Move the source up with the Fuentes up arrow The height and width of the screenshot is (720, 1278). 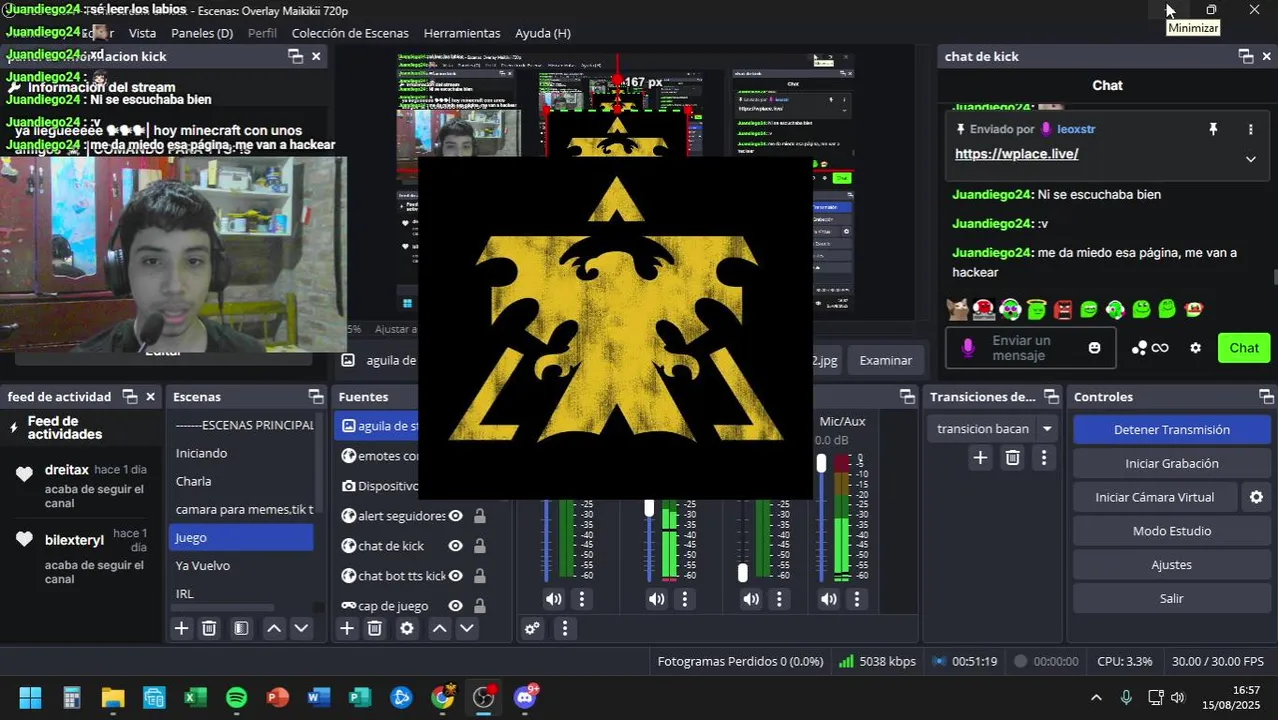pos(439,628)
